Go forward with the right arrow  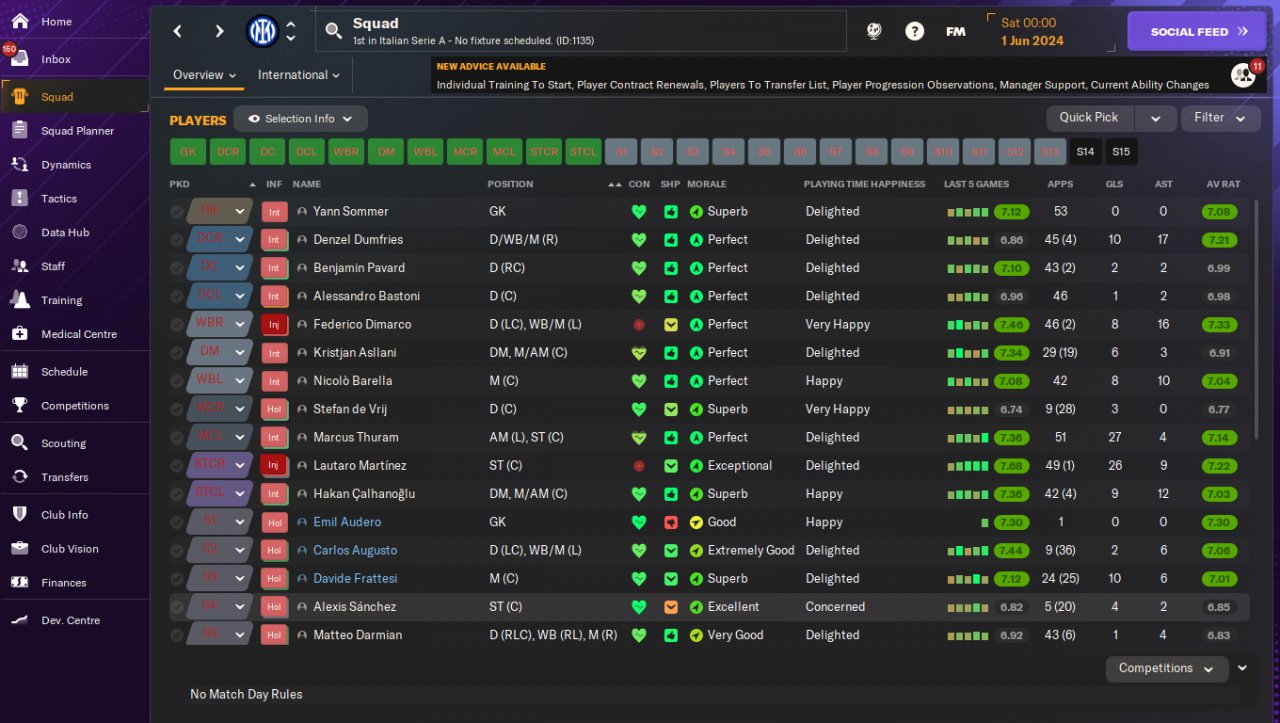coord(219,31)
